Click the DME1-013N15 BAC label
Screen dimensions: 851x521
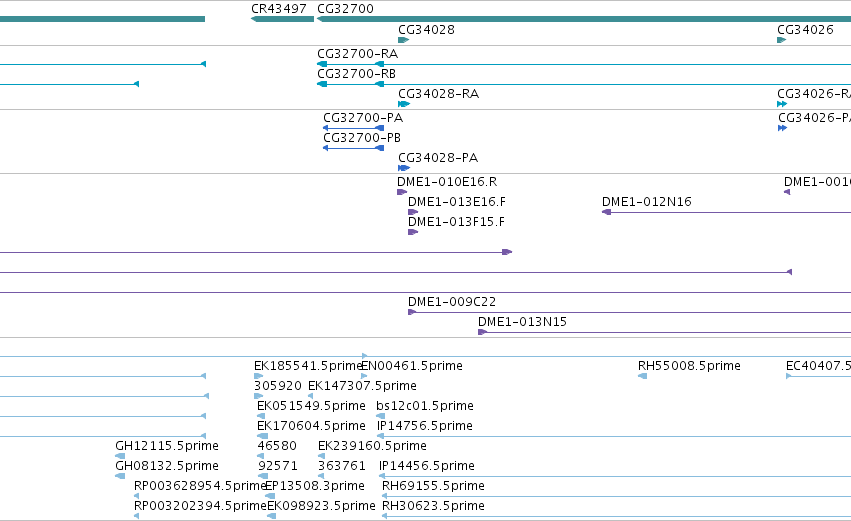522,322
